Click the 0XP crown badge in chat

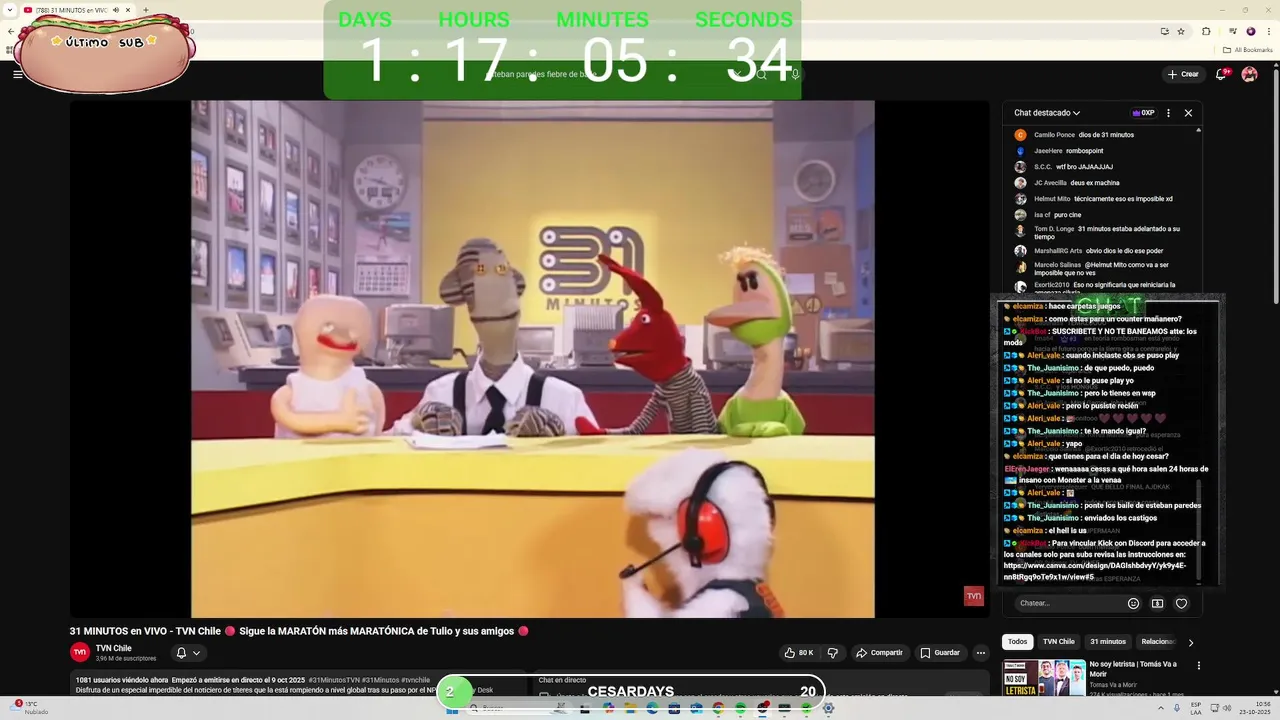(1143, 113)
